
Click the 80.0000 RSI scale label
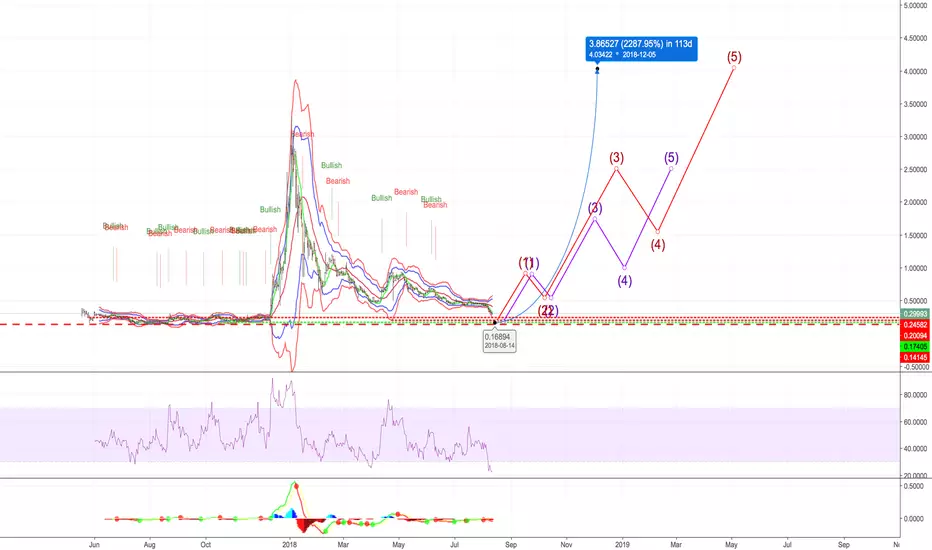(915, 395)
